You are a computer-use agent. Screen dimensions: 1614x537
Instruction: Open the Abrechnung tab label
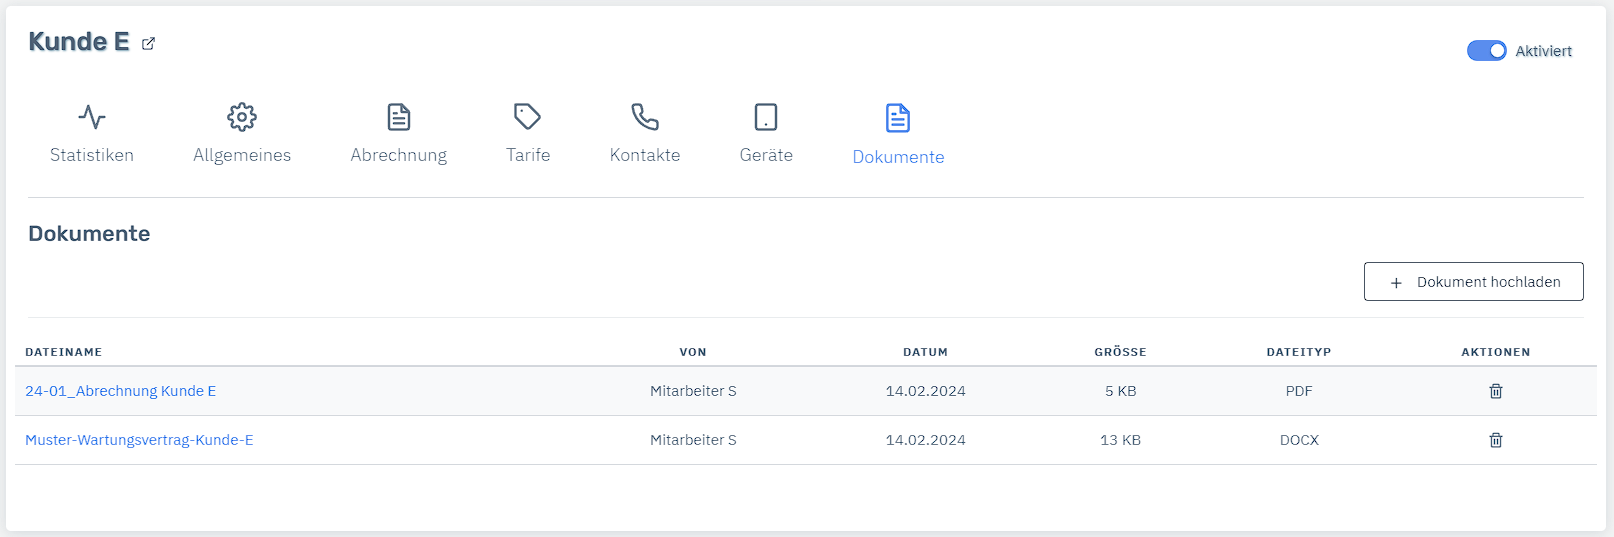point(399,155)
